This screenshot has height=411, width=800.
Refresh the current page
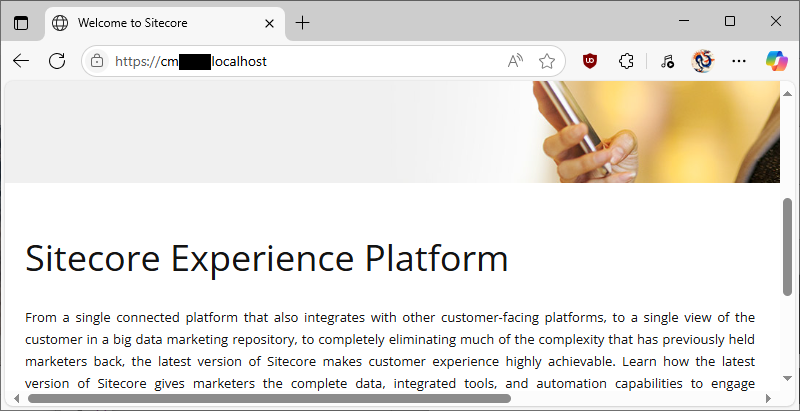coord(57,61)
